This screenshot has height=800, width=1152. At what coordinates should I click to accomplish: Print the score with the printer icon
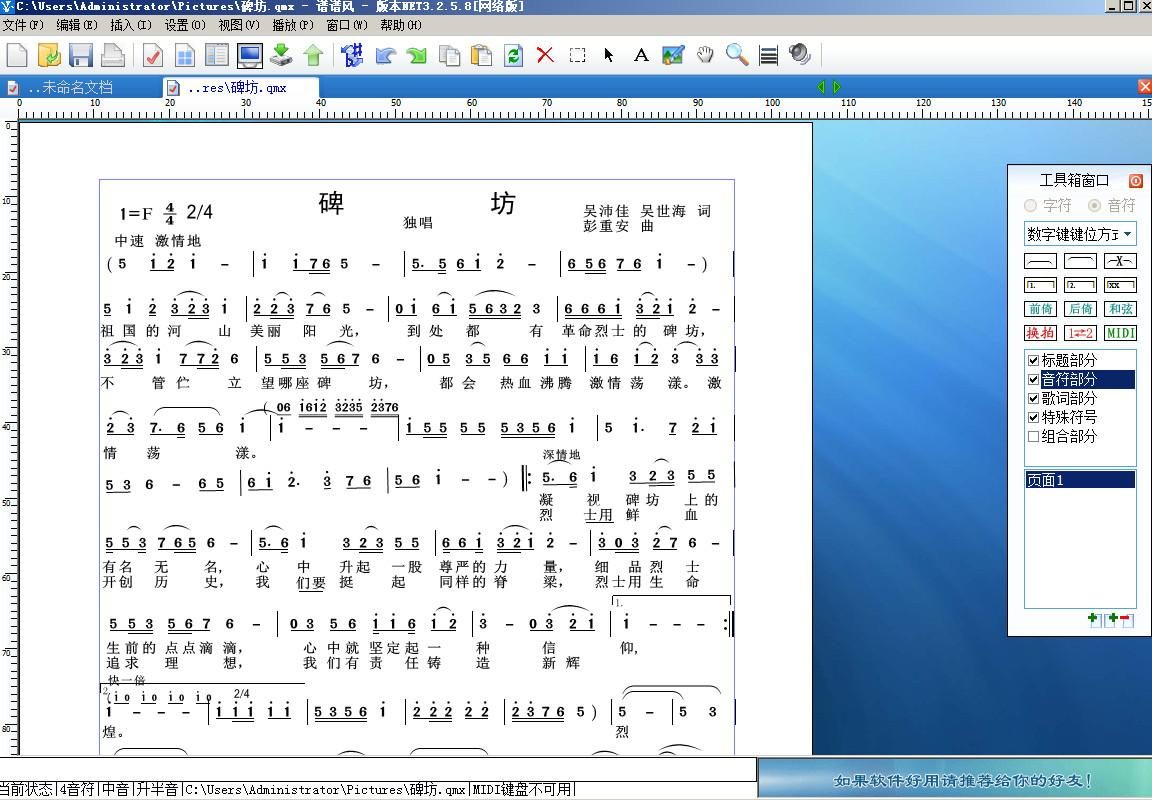(112, 55)
